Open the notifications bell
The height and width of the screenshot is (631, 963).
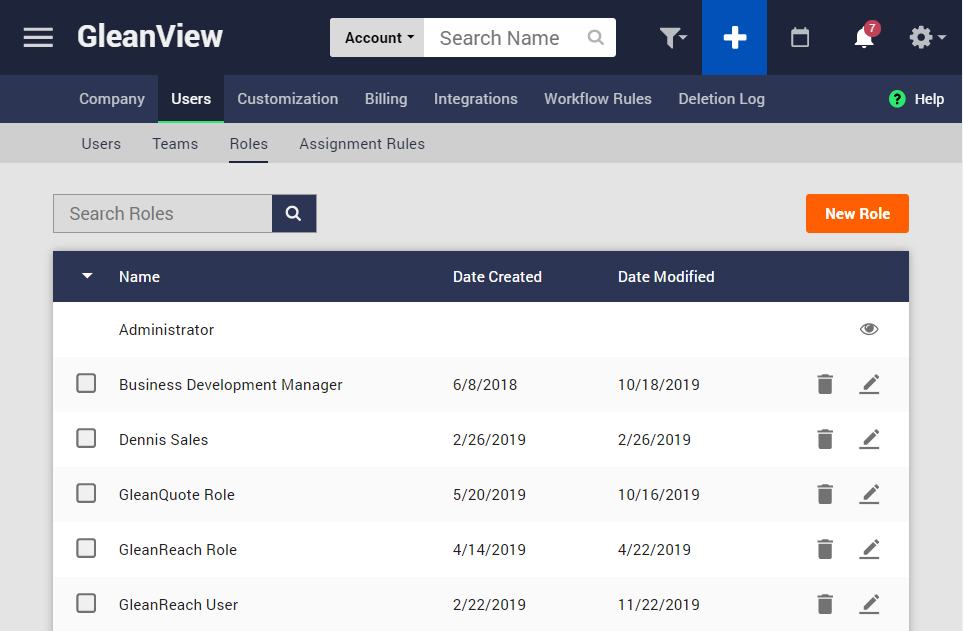(864, 38)
